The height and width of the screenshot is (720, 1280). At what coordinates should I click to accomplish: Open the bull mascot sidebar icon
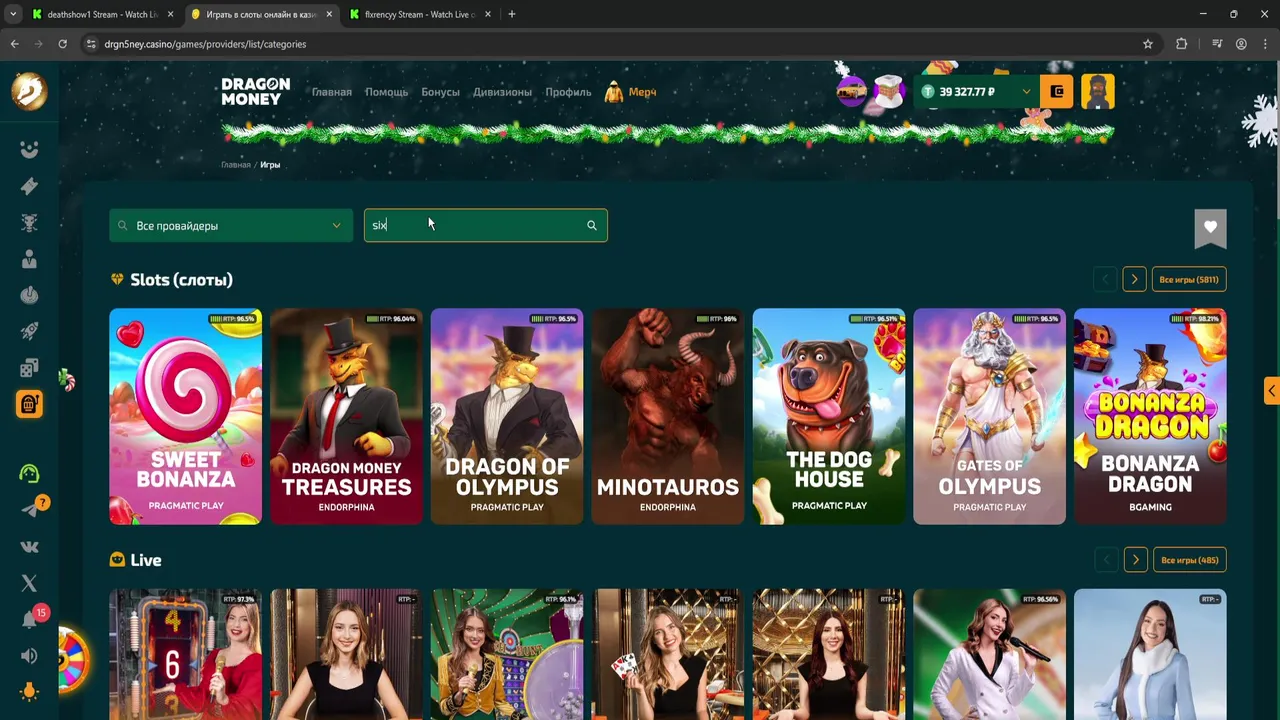click(x=29, y=223)
